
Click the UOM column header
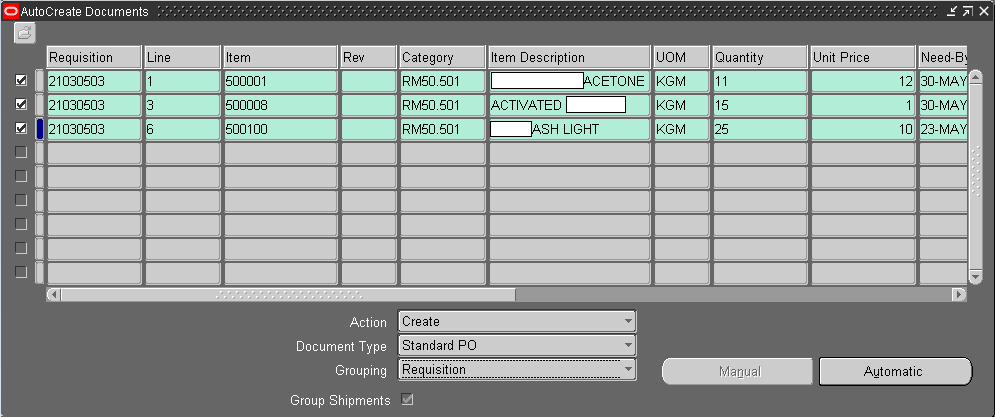coord(682,57)
